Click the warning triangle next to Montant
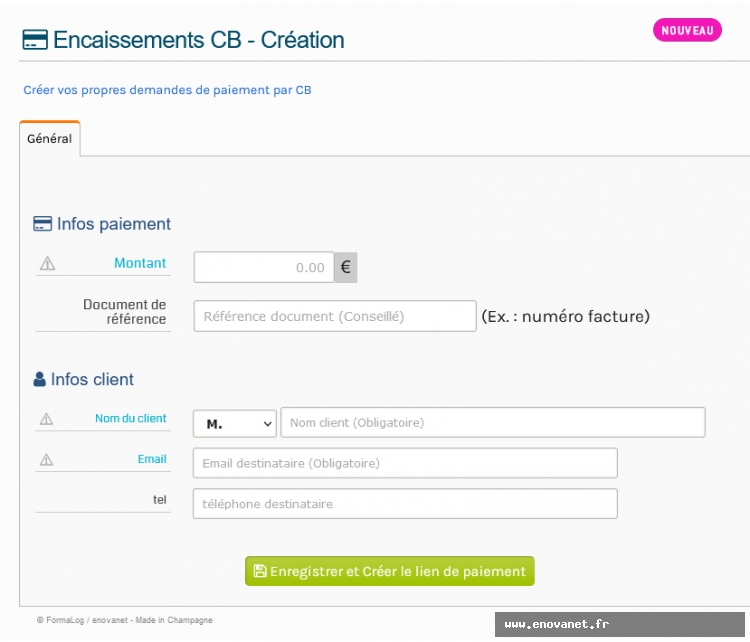750x642 pixels. 47,263
